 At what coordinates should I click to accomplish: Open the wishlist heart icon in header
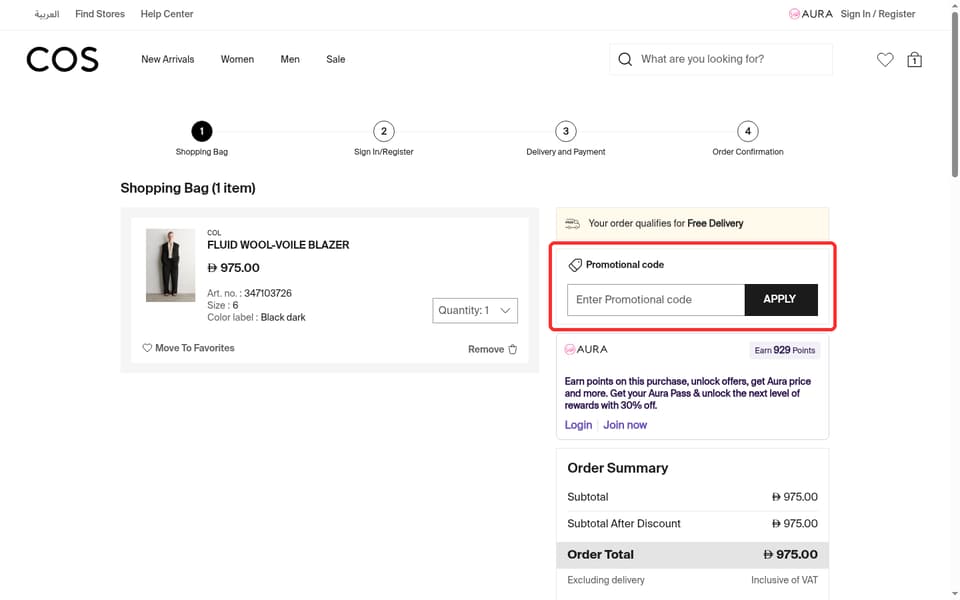coord(885,59)
